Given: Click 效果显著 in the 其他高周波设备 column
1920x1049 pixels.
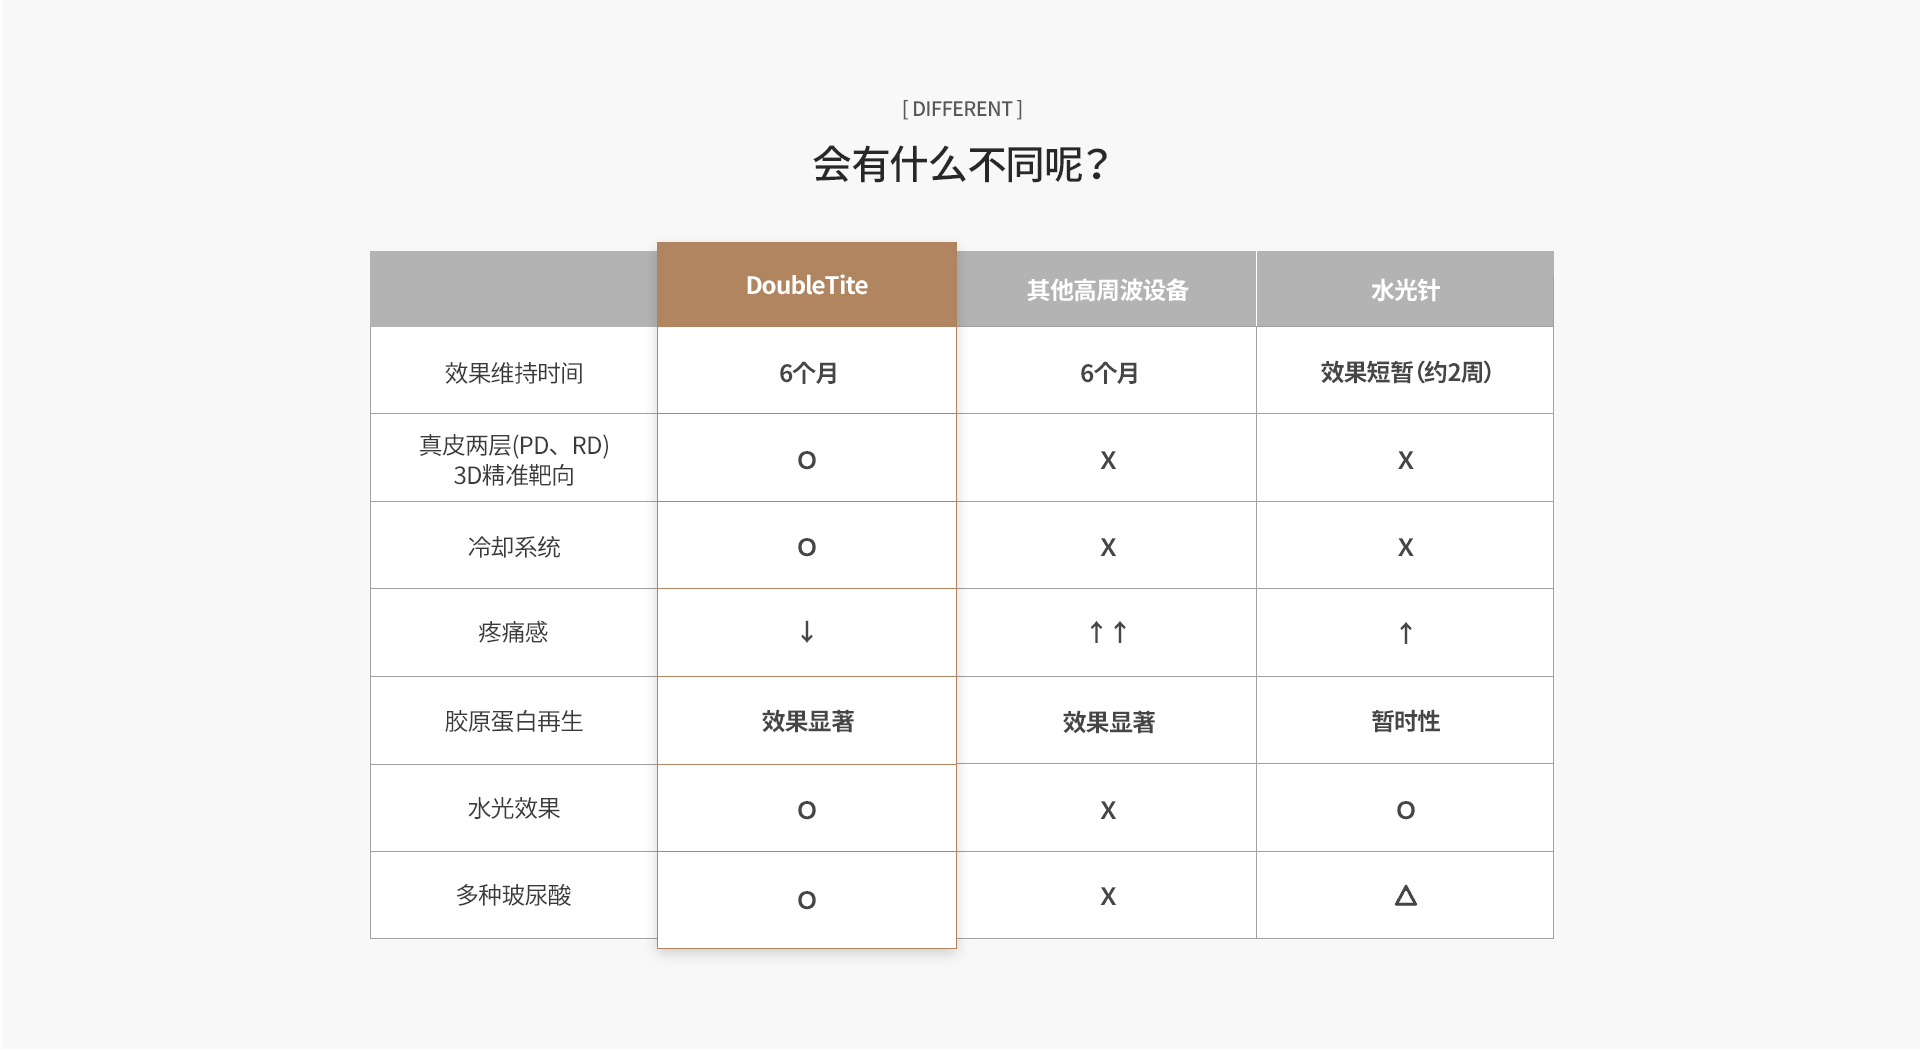Looking at the screenshot, I should (1109, 722).
